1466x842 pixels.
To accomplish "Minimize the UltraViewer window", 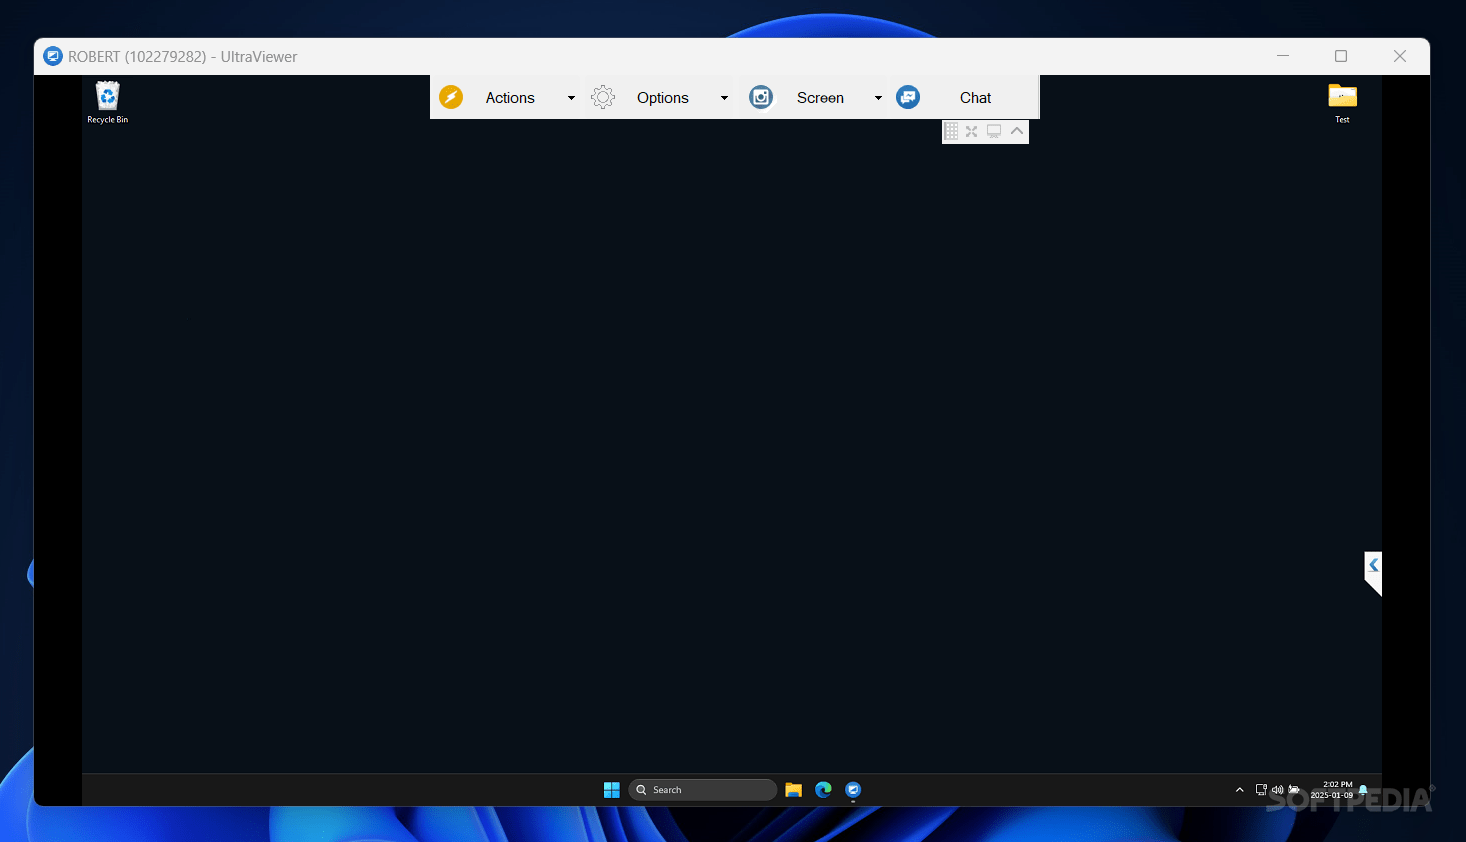I will tap(1283, 56).
